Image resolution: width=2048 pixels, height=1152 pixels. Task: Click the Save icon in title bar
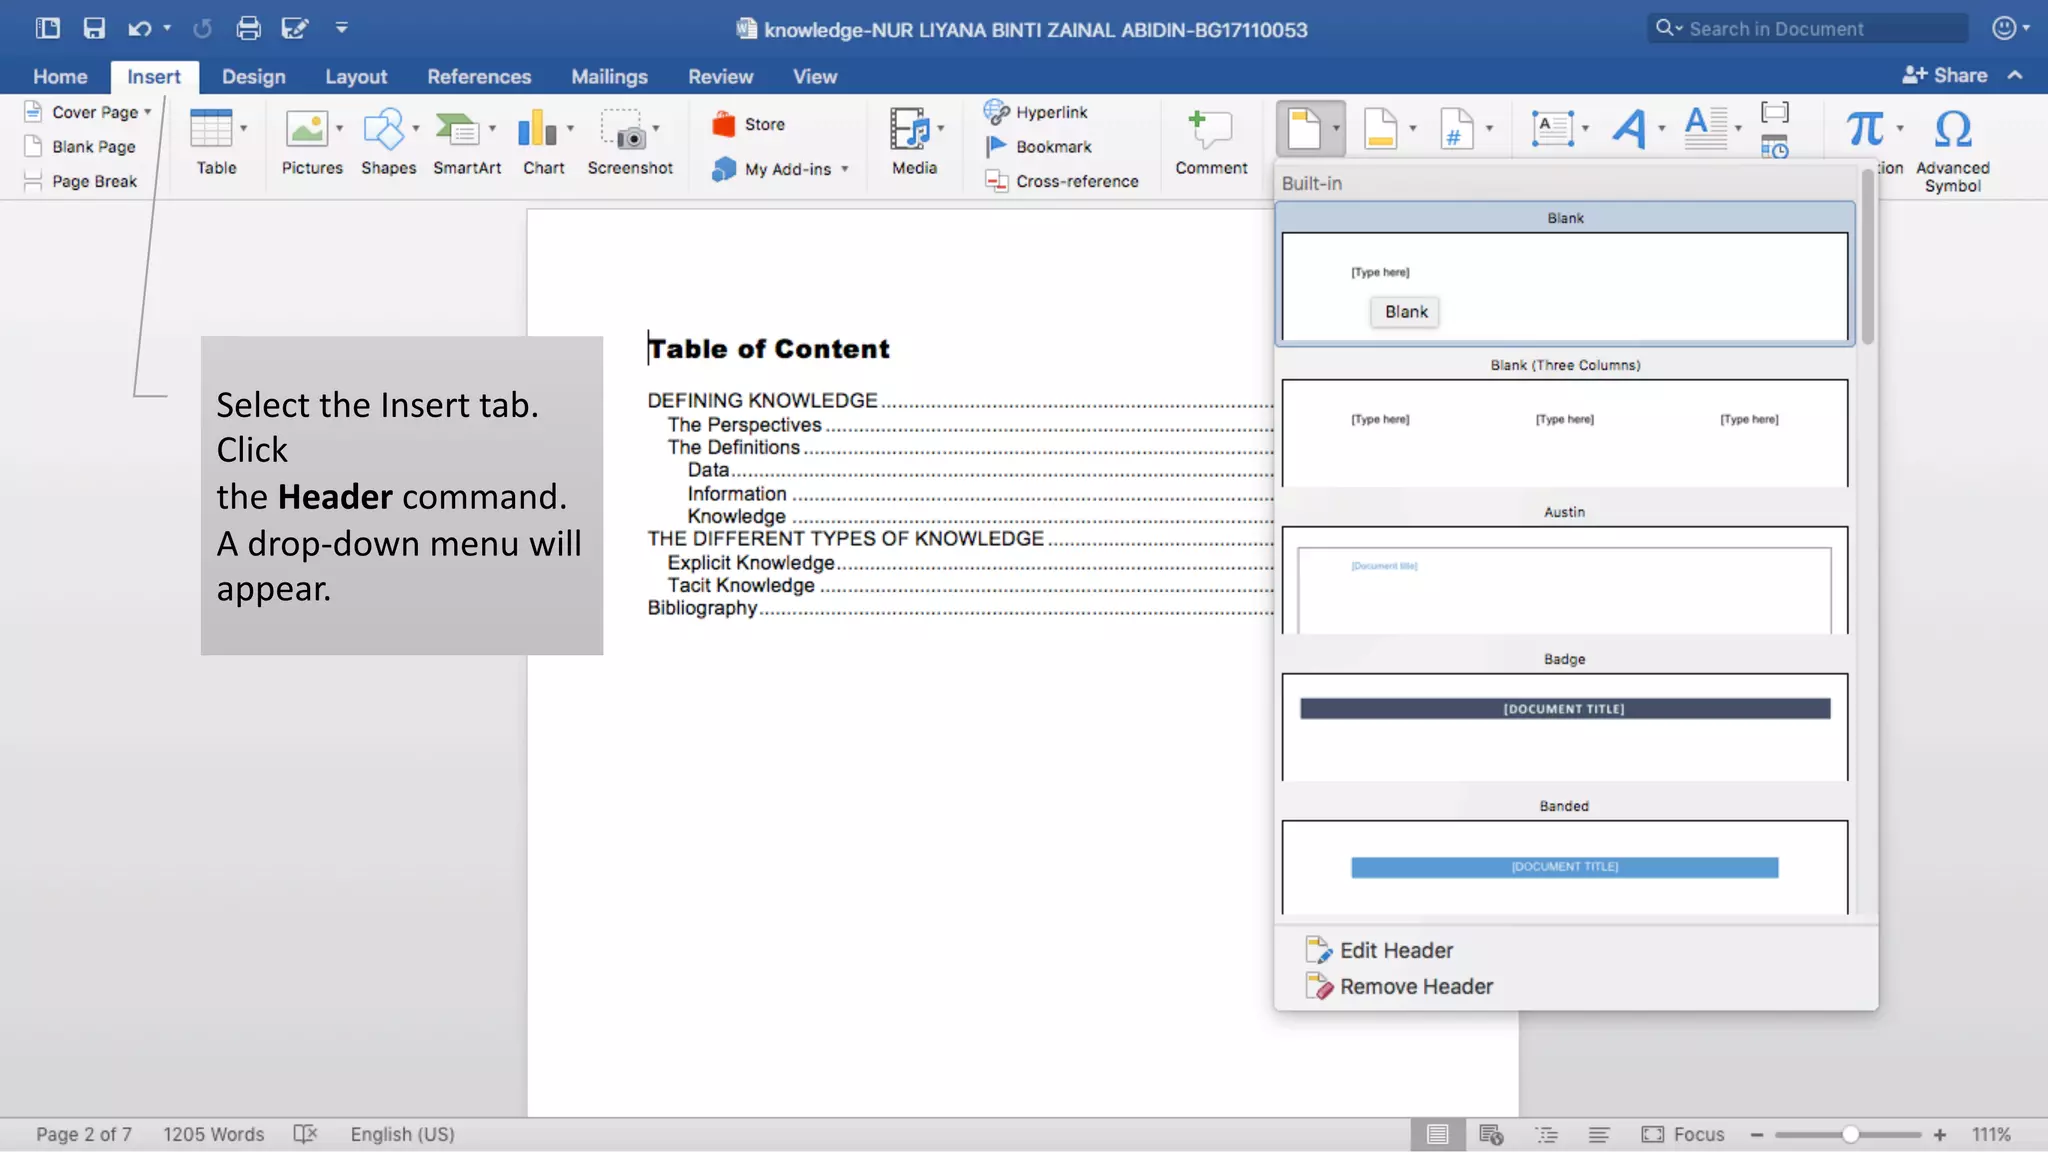click(x=94, y=28)
